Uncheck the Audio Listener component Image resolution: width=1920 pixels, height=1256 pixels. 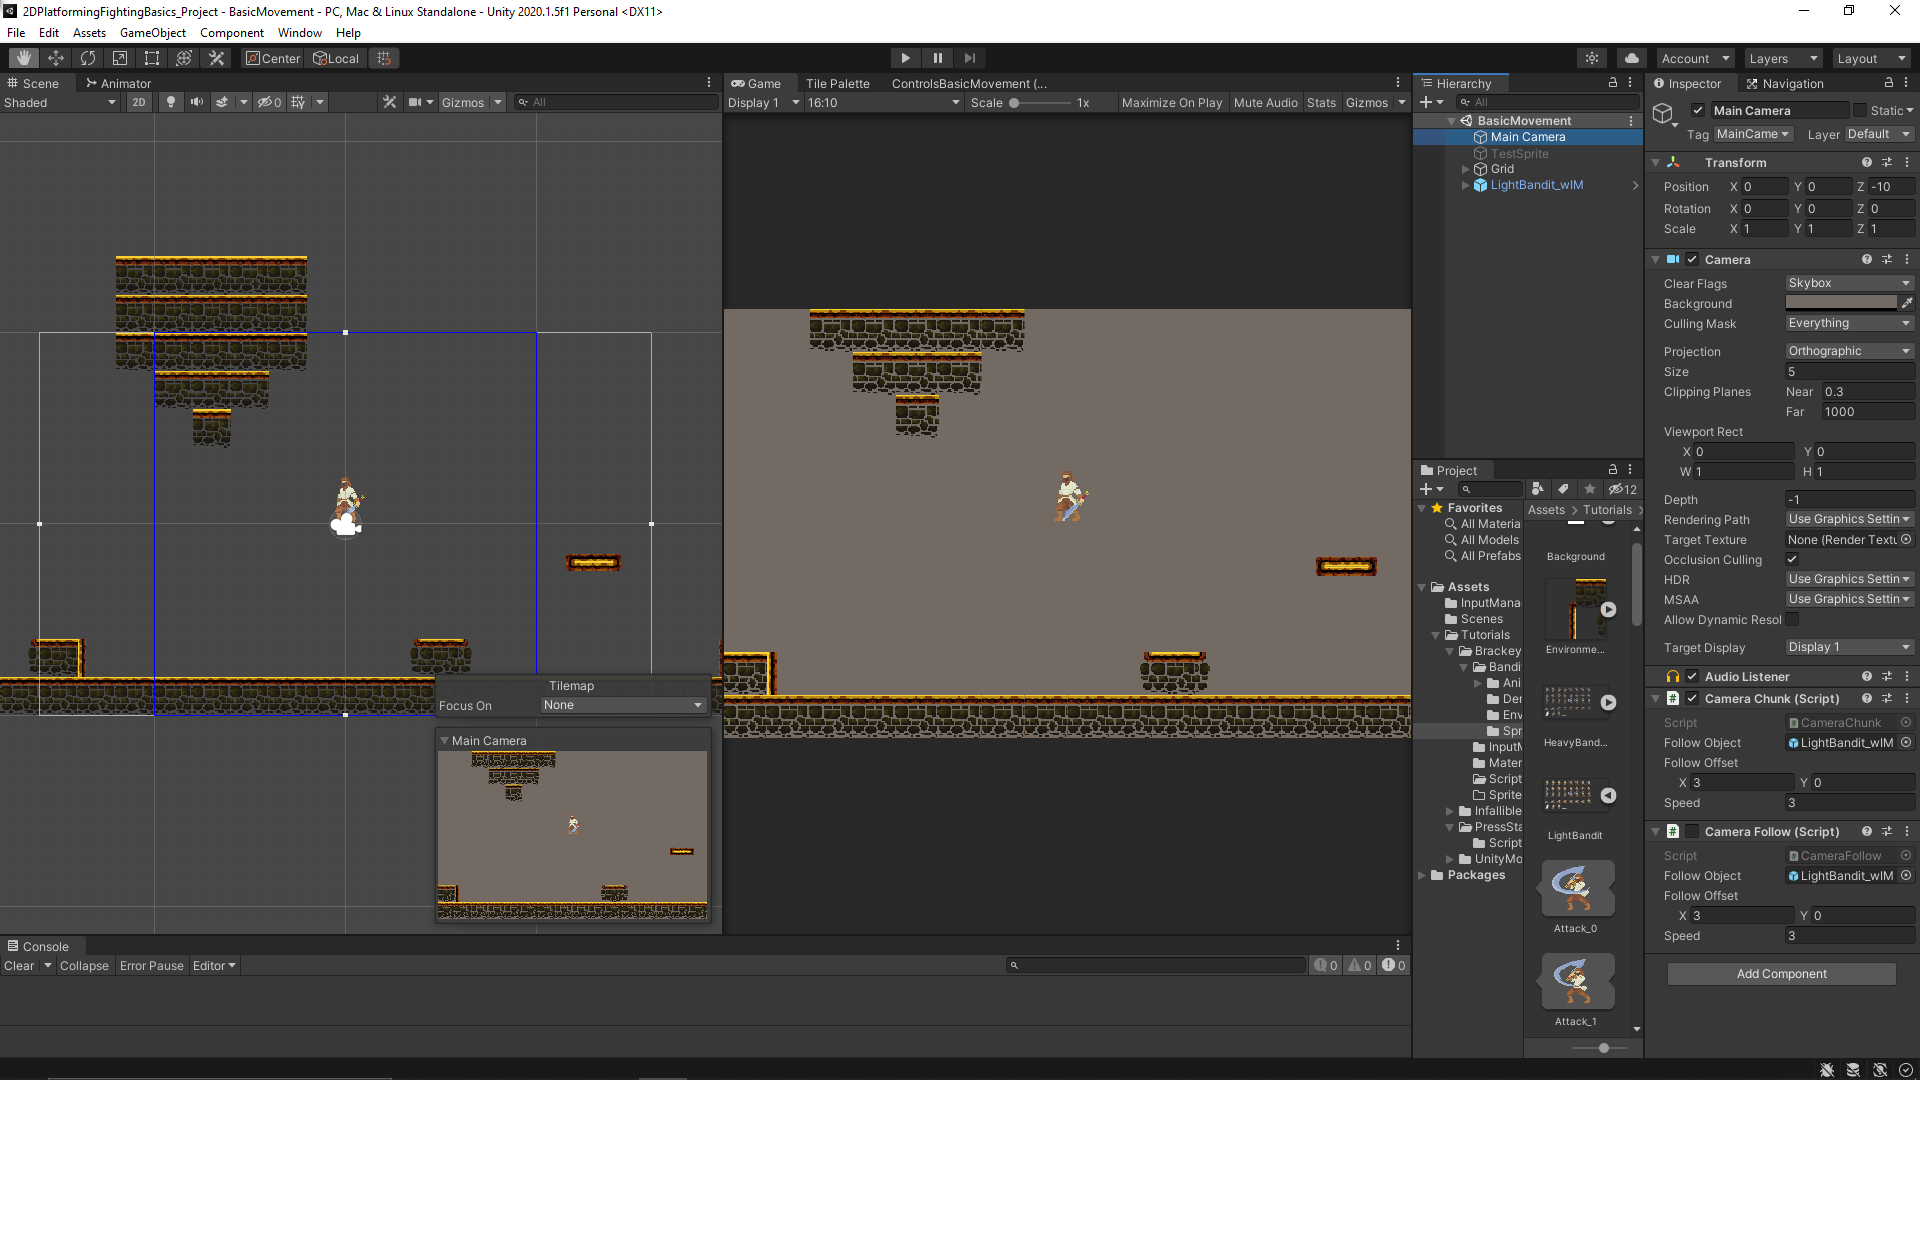point(1692,676)
